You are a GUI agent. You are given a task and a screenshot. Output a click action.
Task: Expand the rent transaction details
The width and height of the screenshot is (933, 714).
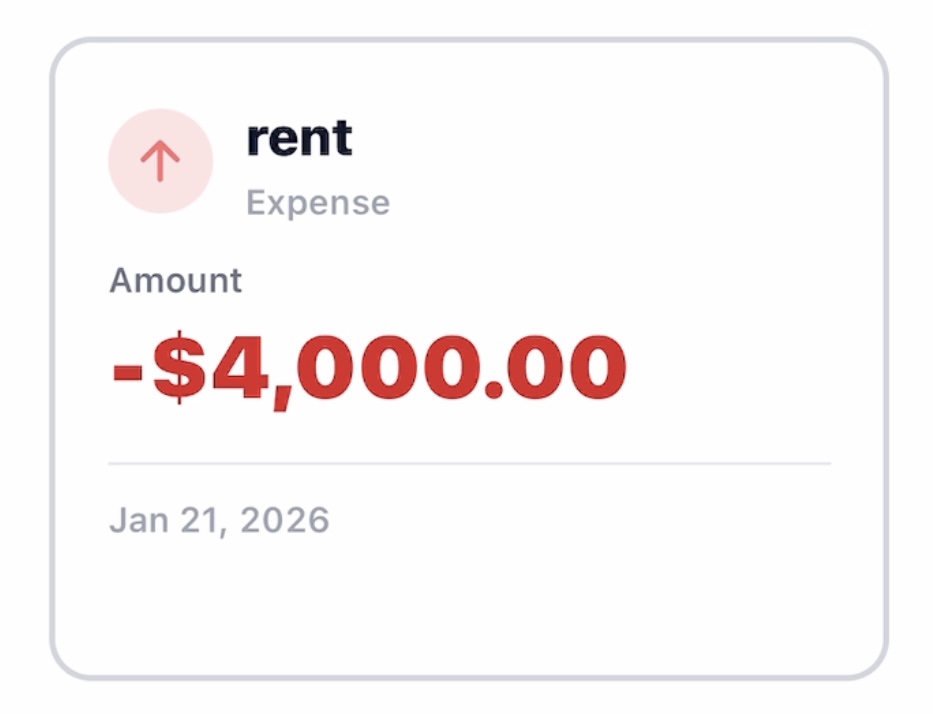[299, 138]
